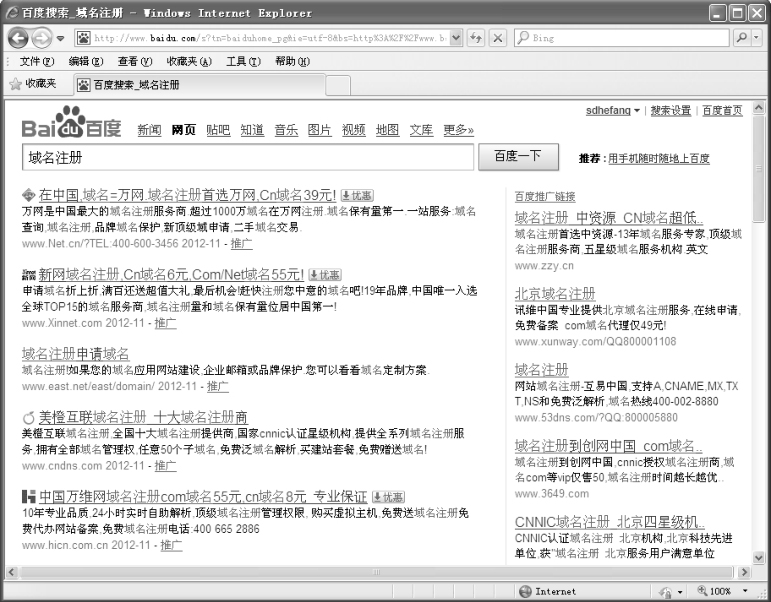Click the browser Forward arrow button

[41, 38]
